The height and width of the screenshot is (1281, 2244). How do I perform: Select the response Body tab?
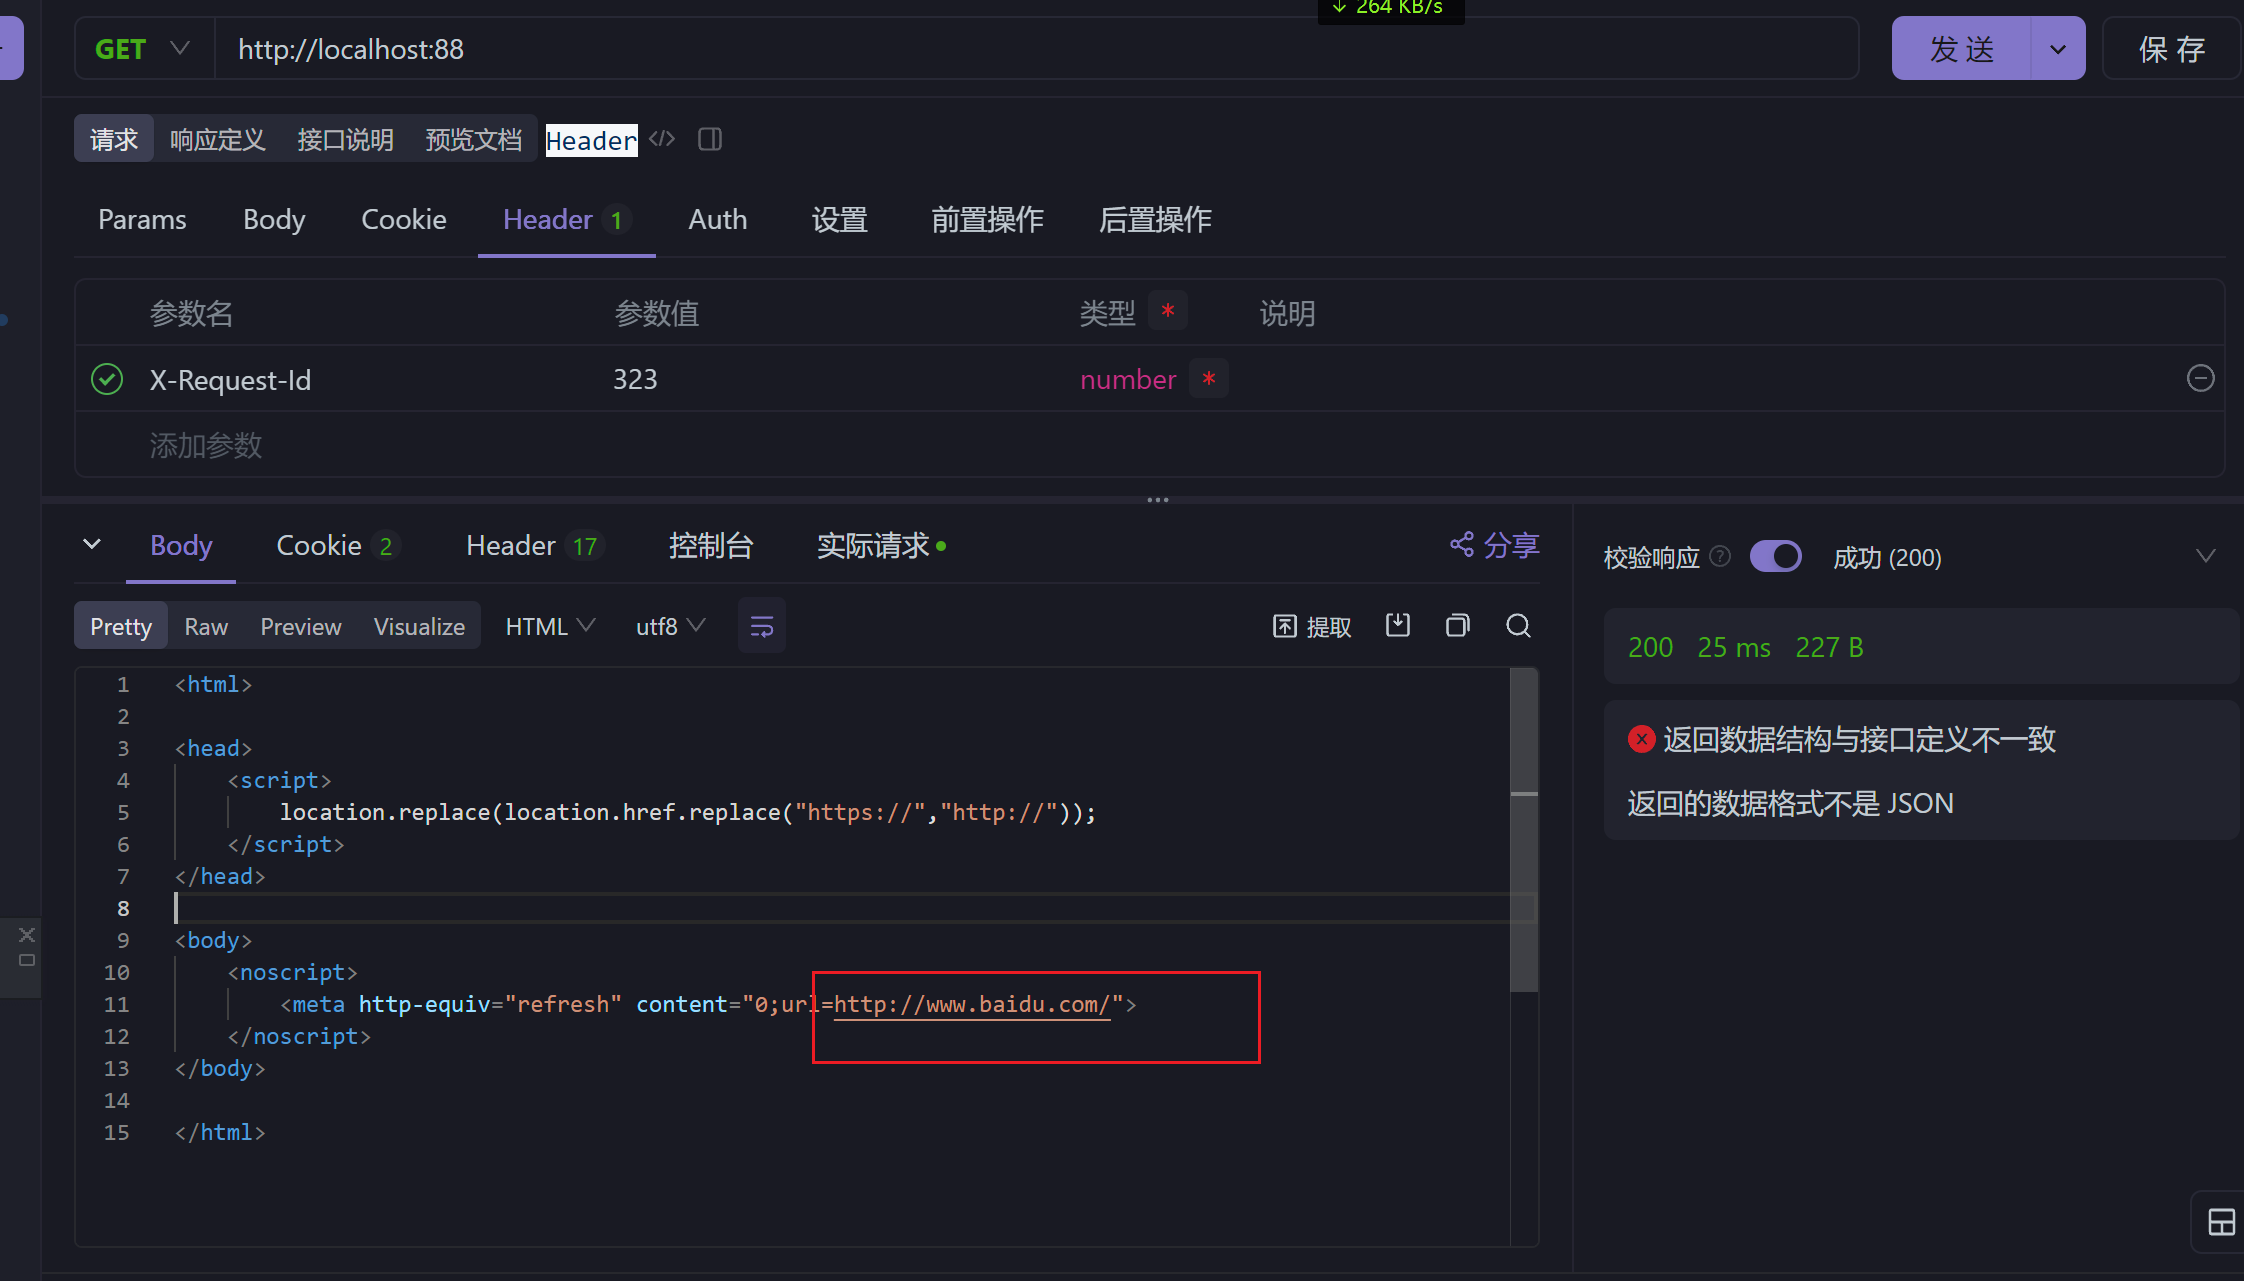click(181, 545)
